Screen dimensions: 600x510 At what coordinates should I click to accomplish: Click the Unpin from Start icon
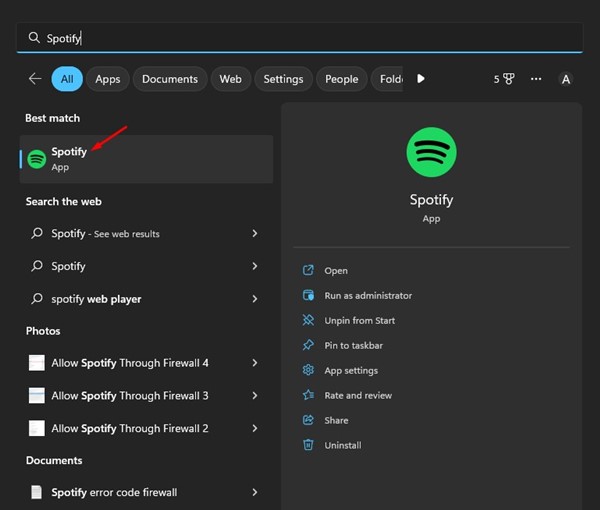pos(308,320)
